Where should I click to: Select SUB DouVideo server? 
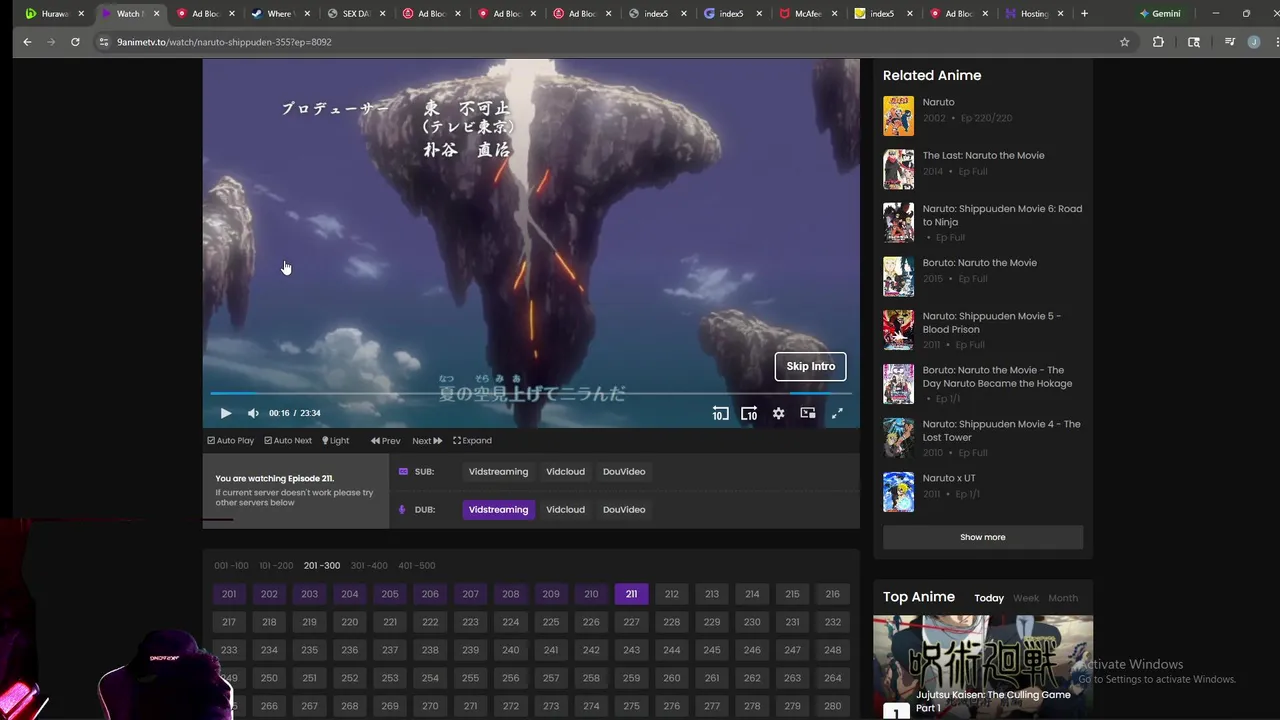[x=624, y=472]
